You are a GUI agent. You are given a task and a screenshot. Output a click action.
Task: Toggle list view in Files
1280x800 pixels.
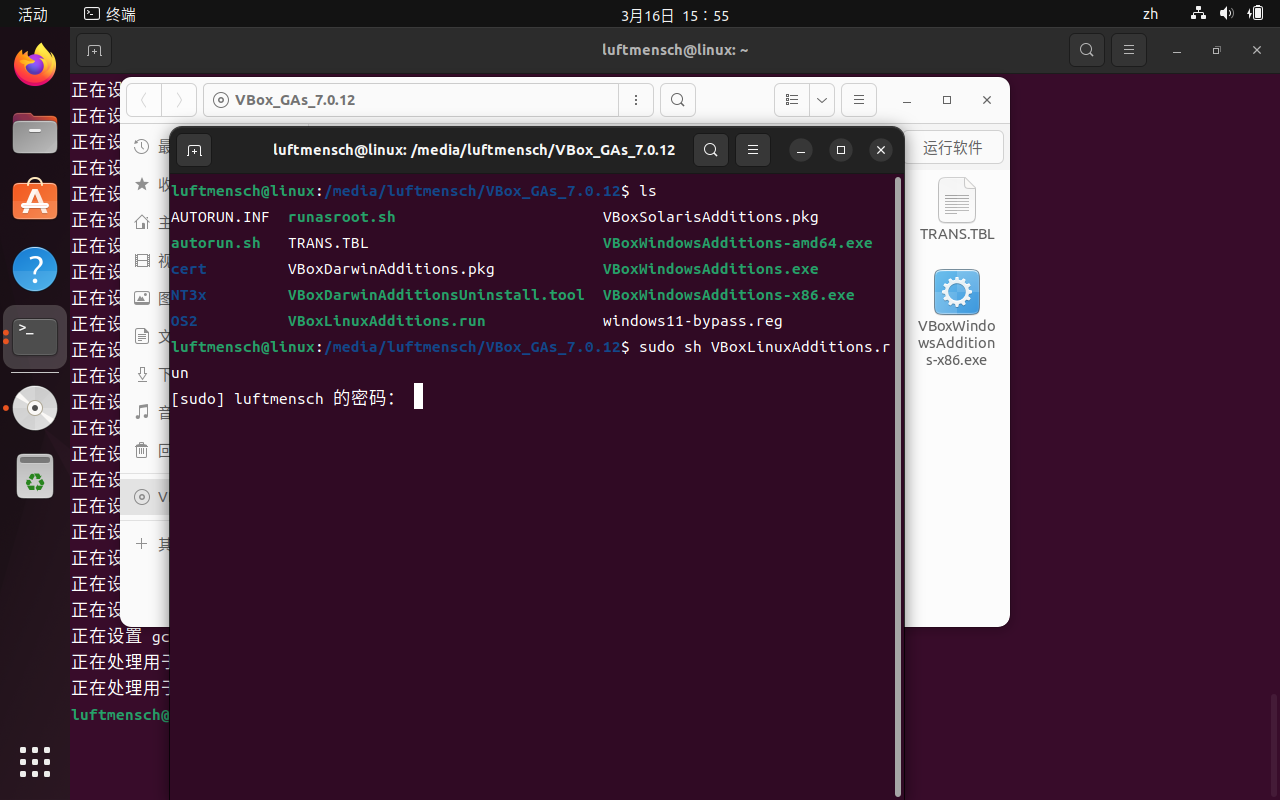click(791, 100)
